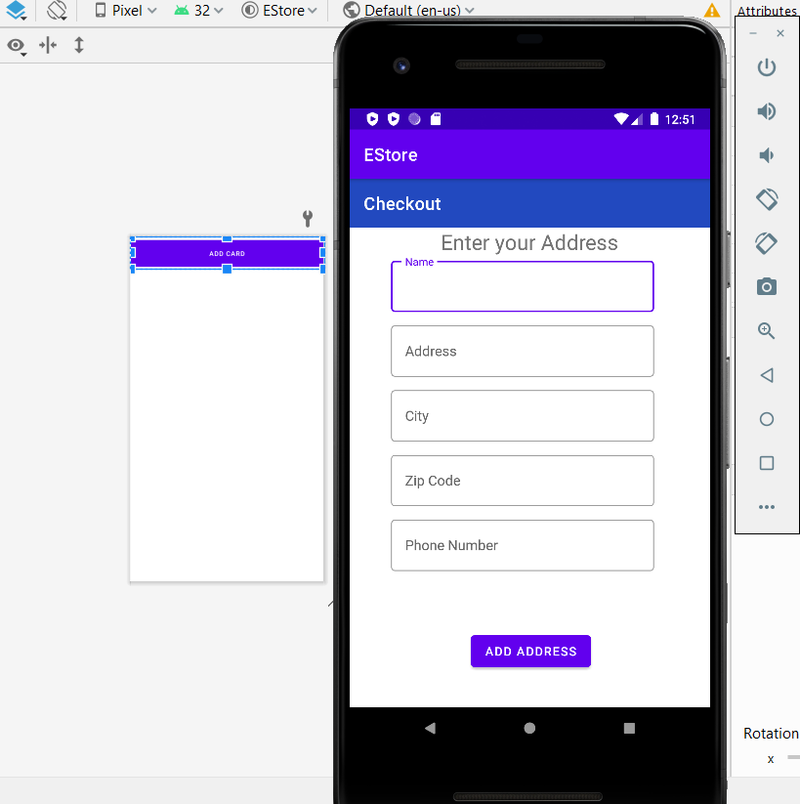Rotate emulator left
Viewport: 800px width, 804px height.
tap(767, 199)
